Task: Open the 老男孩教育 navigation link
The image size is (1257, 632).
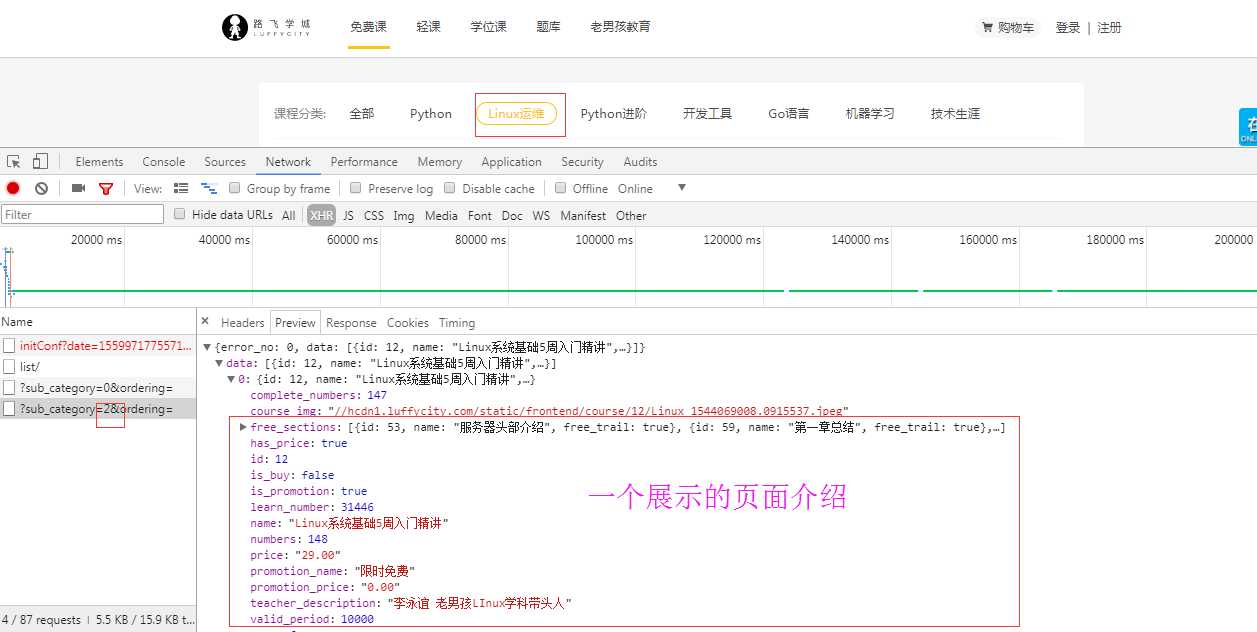Action: click(620, 27)
